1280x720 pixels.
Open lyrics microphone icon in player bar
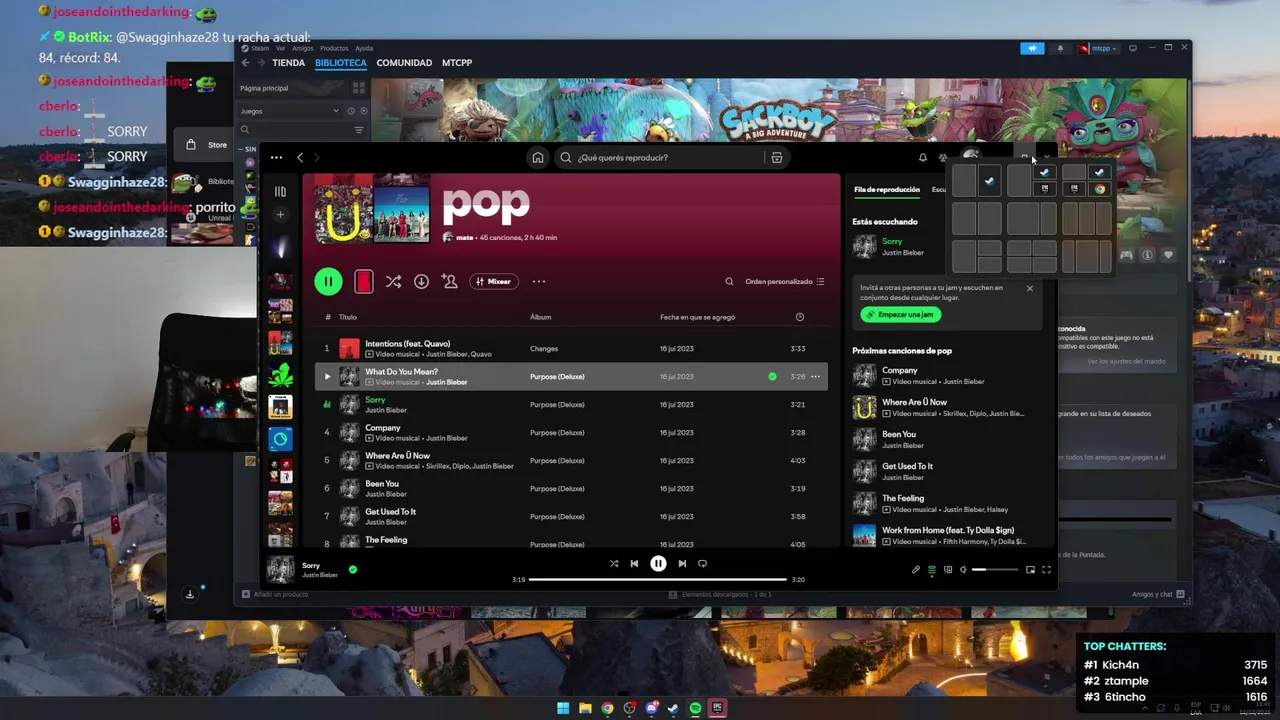915,570
